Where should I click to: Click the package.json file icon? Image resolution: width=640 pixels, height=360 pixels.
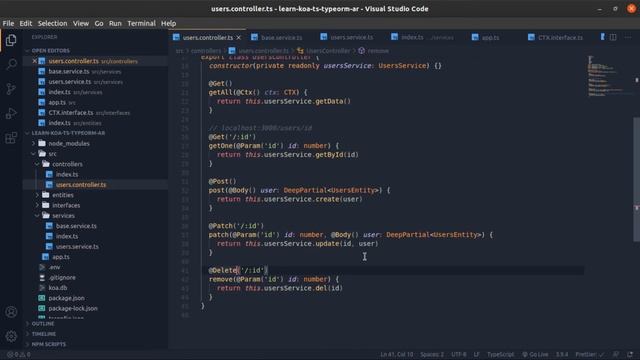[42, 298]
